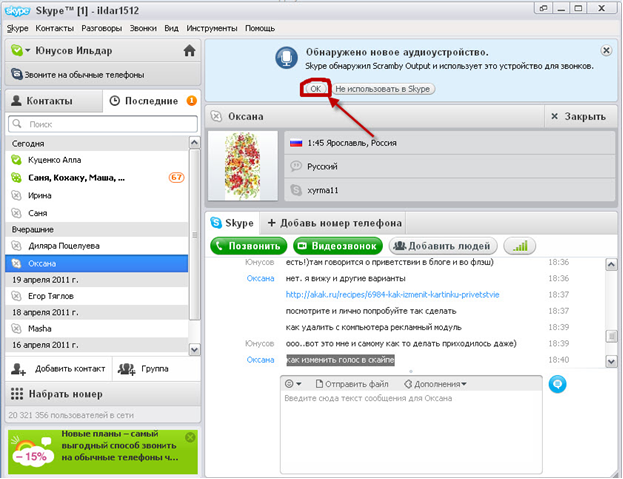Click the orange notification badge showing 1
Image resolution: width=623 pixels, height=479 pixels.
point(192,100)
